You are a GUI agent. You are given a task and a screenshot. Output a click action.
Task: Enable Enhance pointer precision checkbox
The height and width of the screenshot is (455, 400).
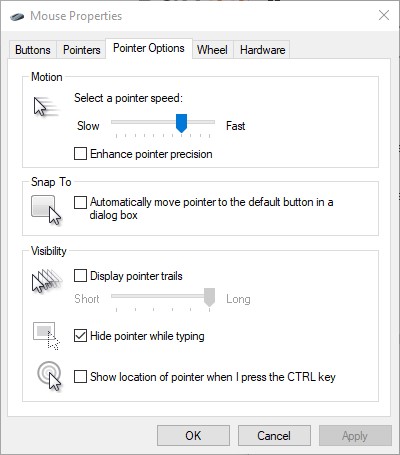tap(80, 154)
